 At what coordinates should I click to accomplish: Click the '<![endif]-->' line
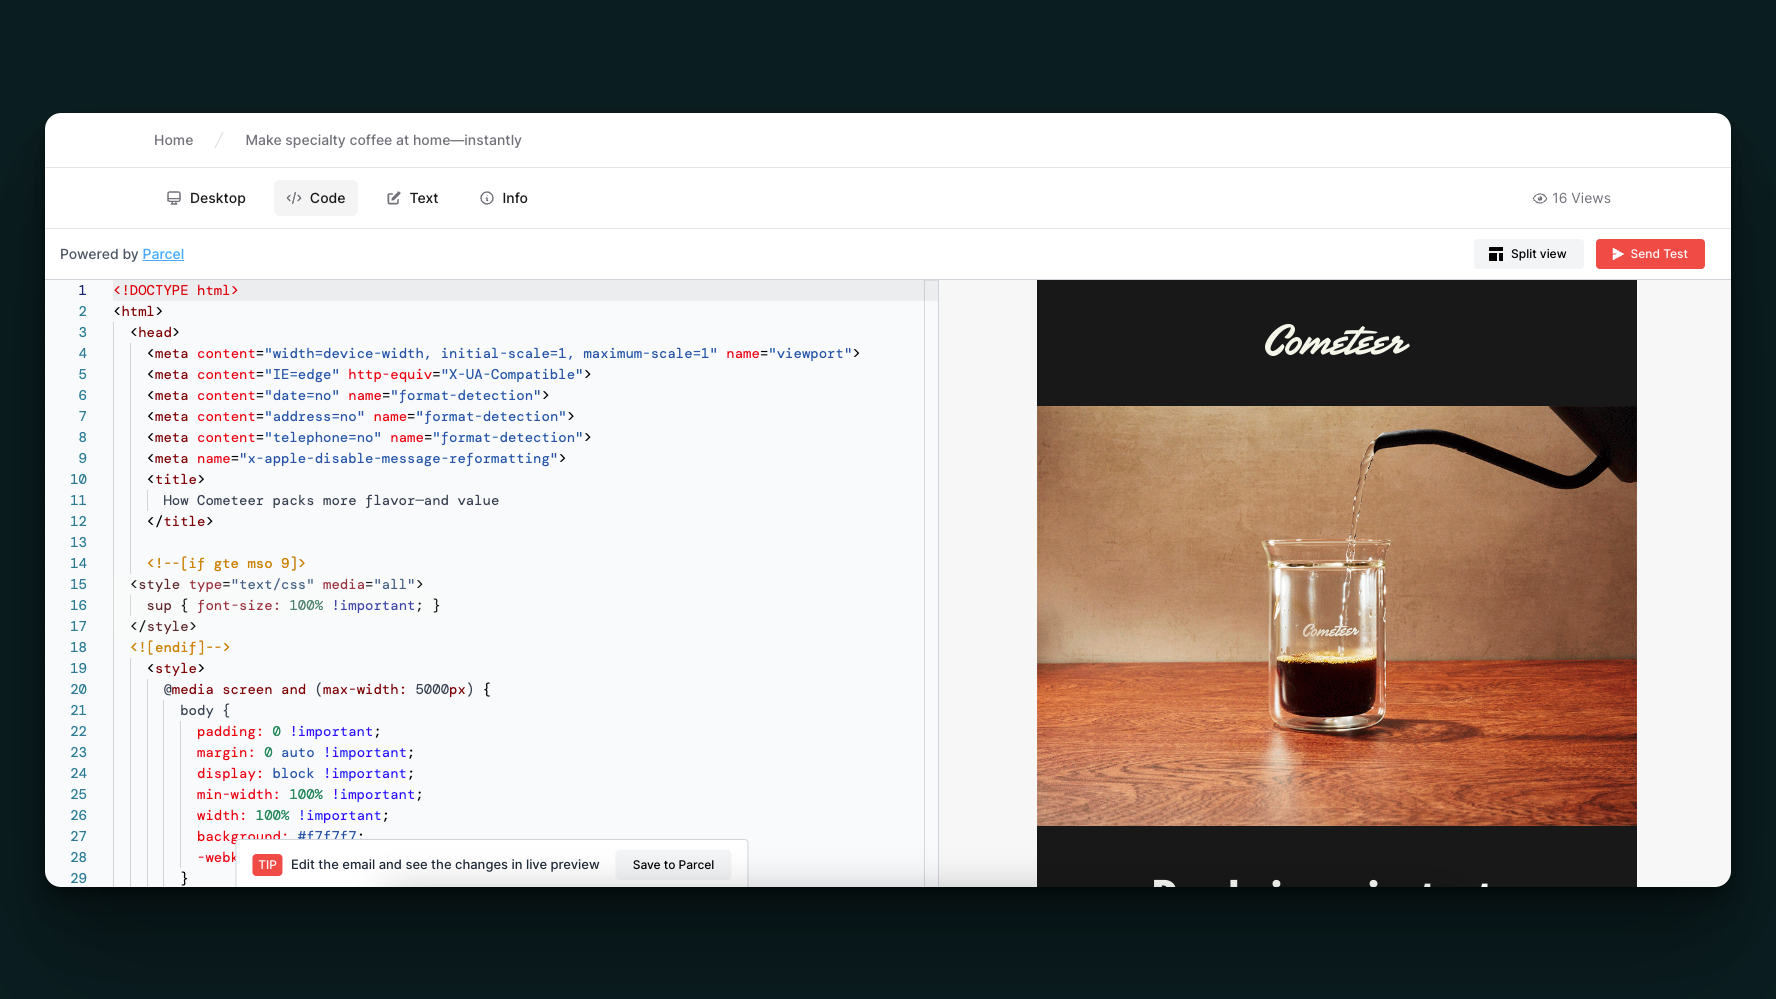click(x=180, y=647)
